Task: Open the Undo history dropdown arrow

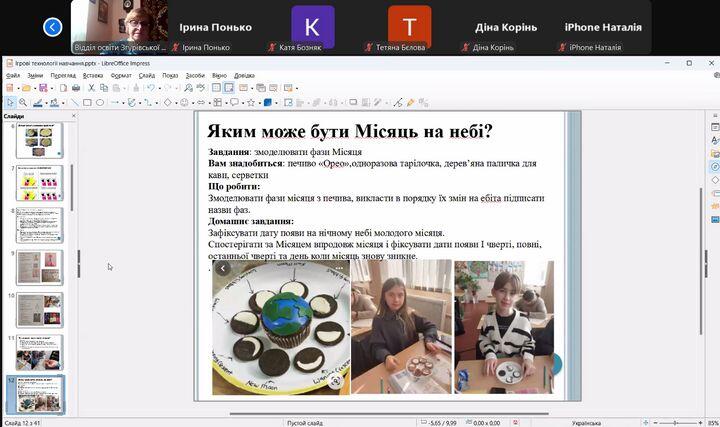Action: click(159, 88)
